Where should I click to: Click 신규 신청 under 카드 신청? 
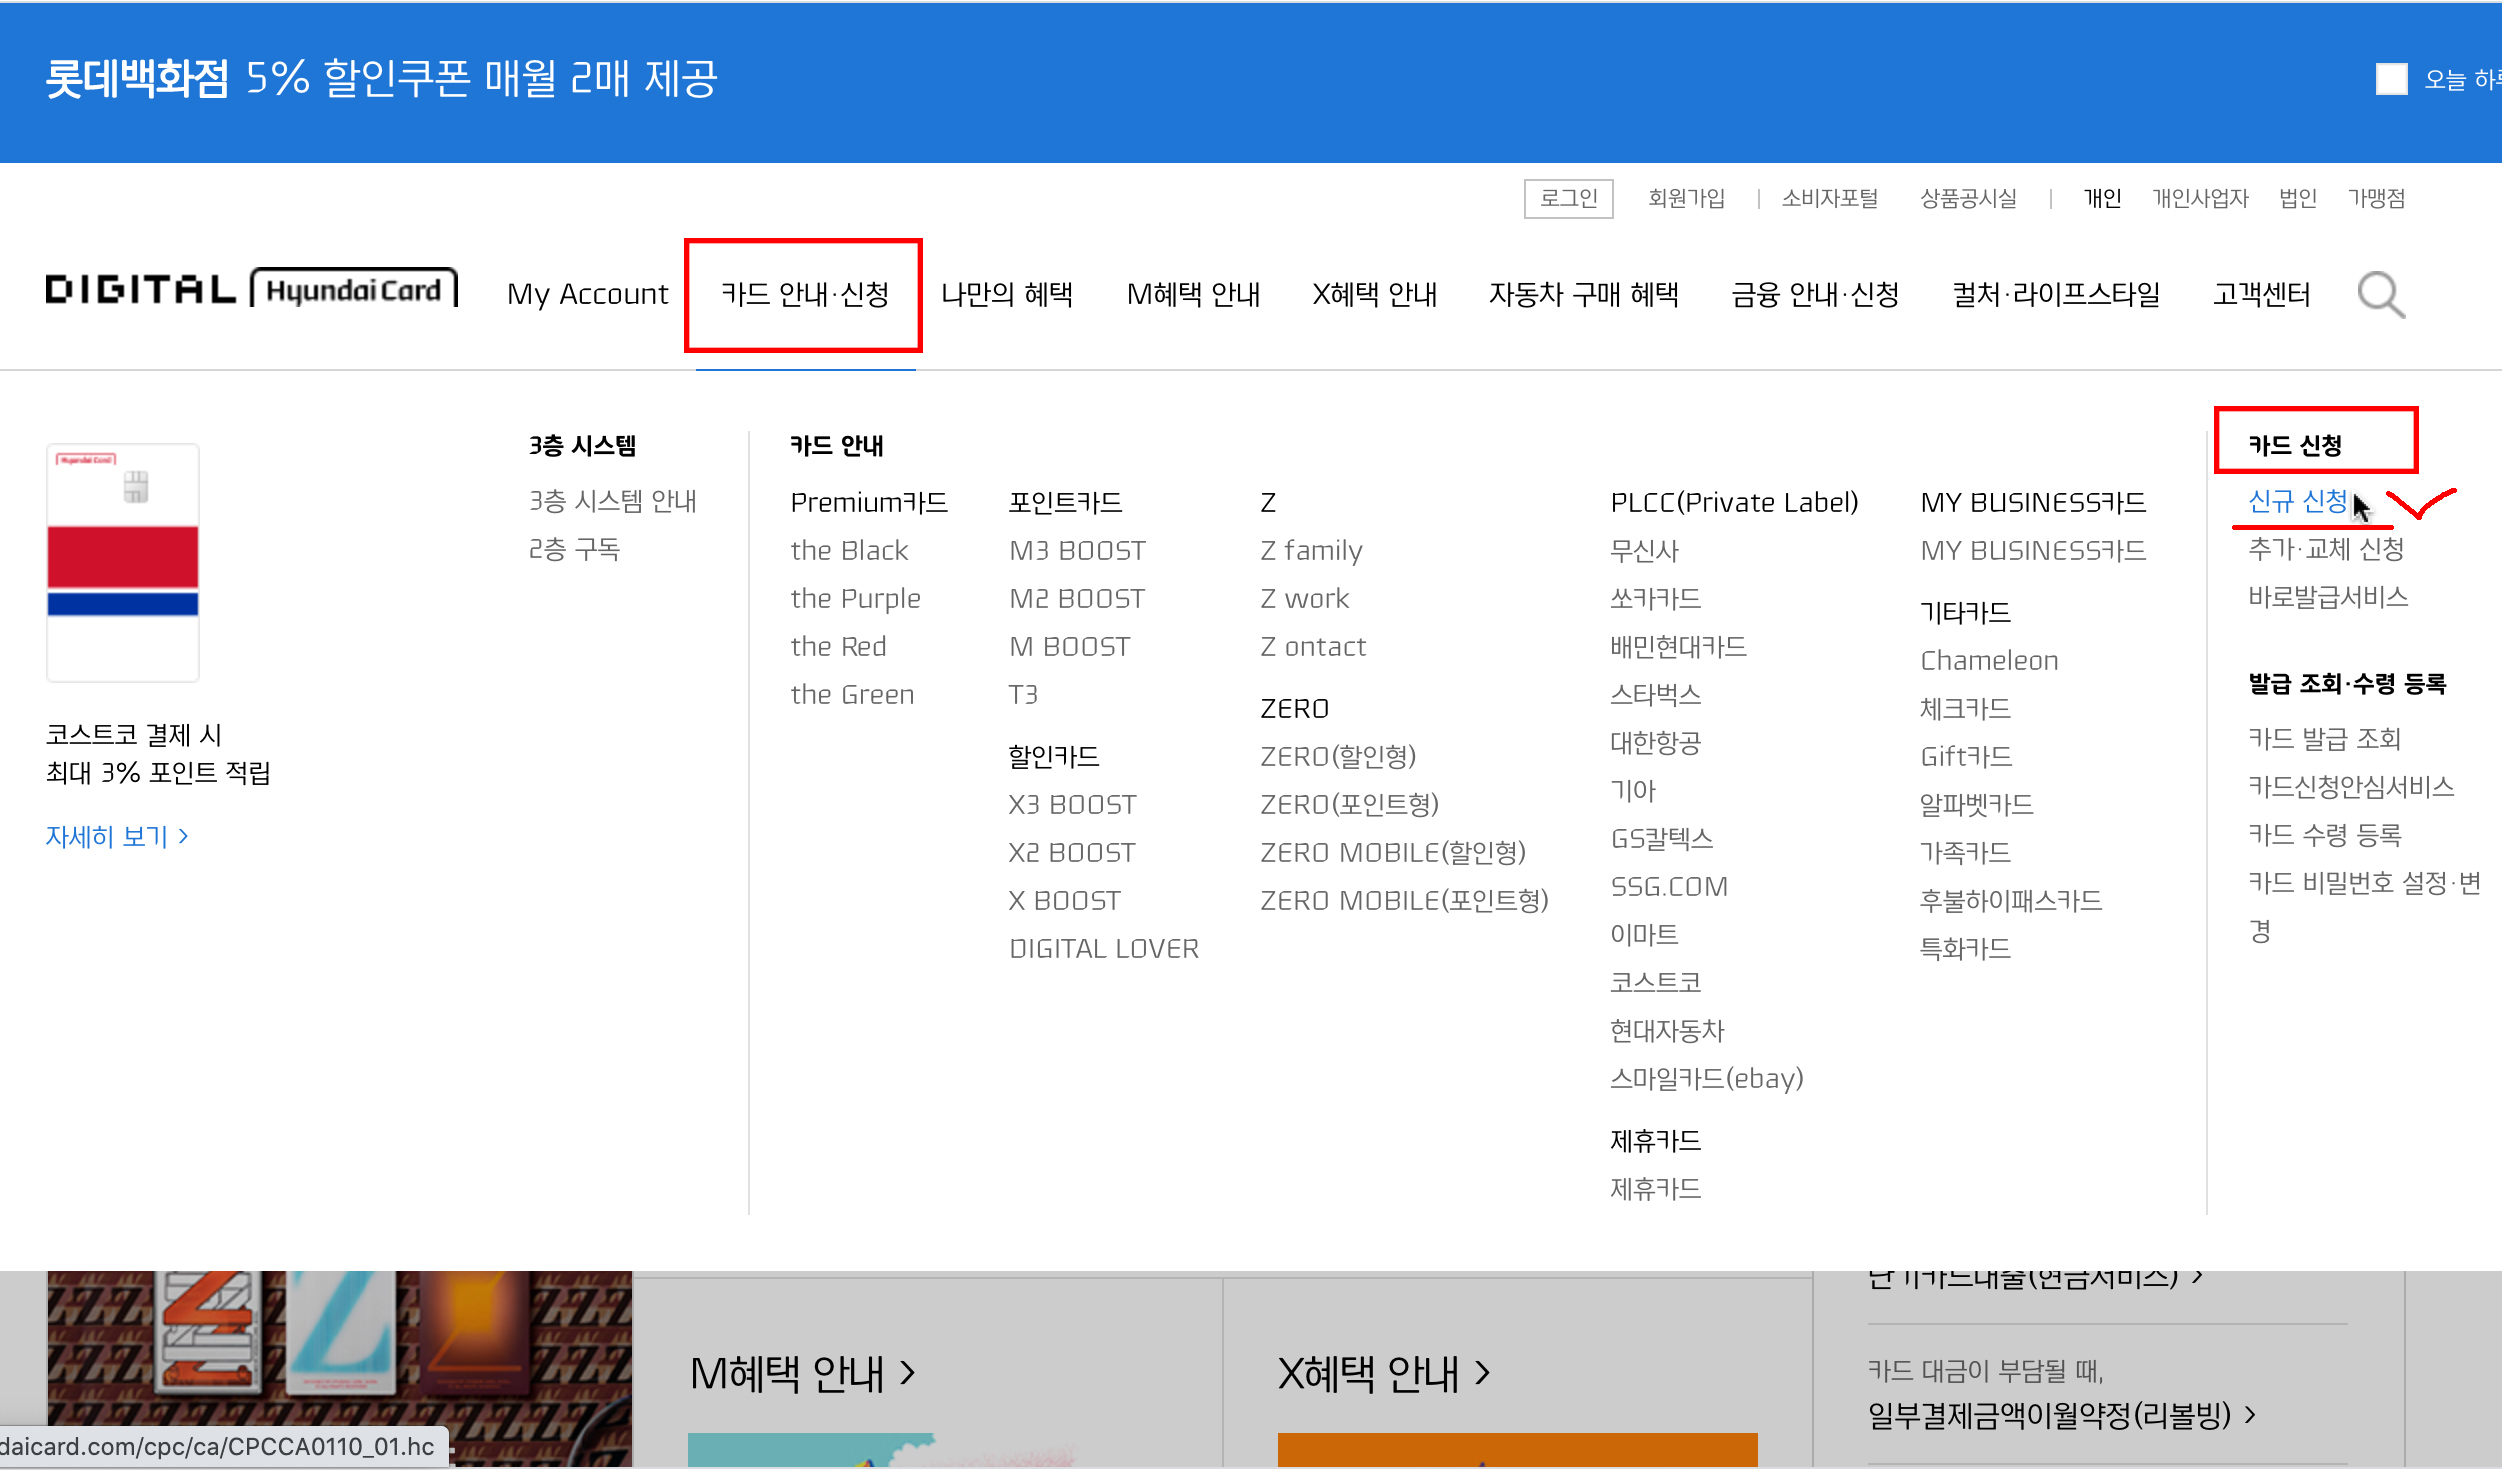pos(2296,500)
